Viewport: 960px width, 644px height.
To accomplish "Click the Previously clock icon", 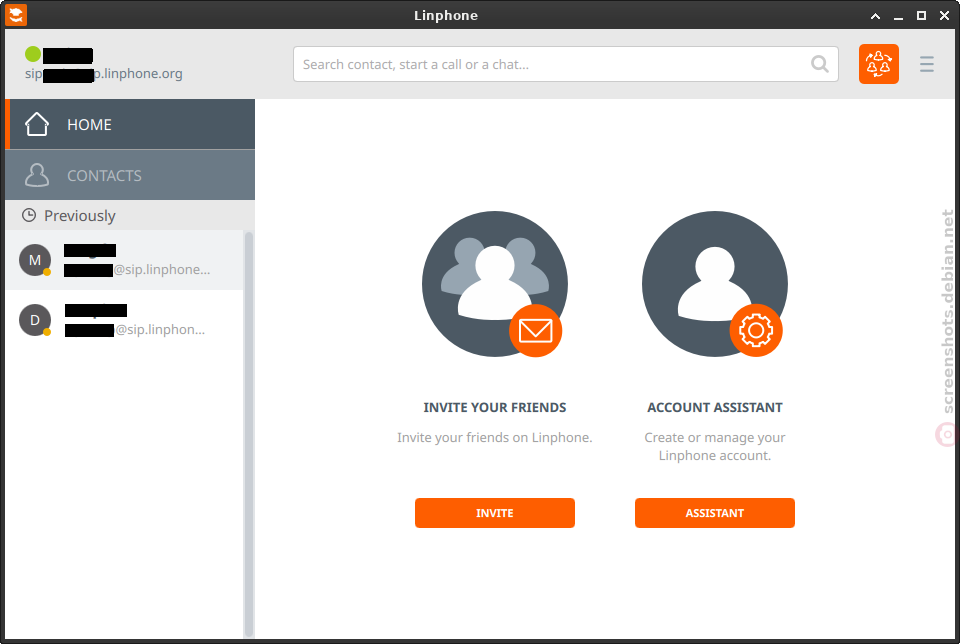I will [x=29, y=215].
